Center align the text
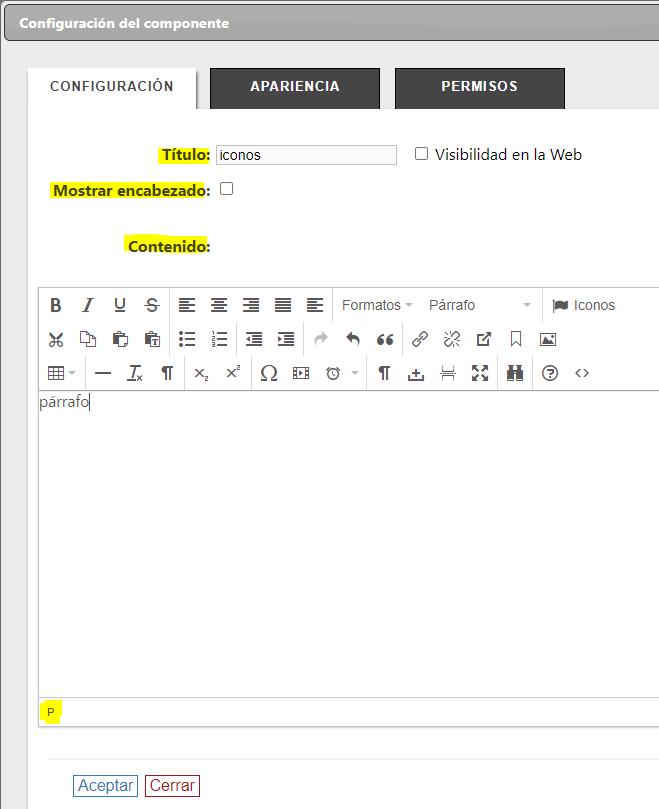659x809 pixels. (219, 305)
